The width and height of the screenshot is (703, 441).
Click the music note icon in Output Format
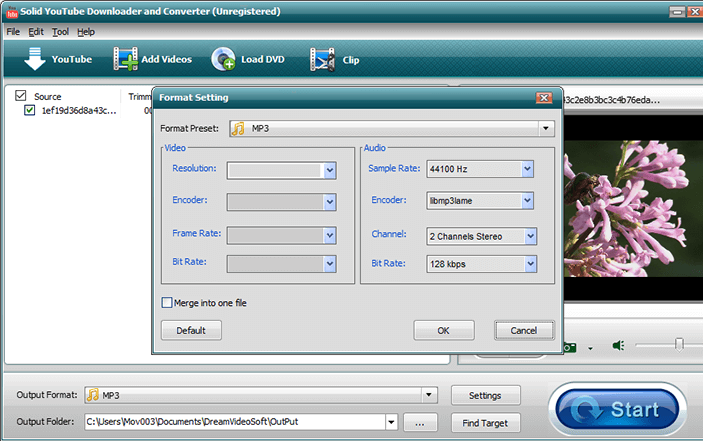tap(93, 395)
